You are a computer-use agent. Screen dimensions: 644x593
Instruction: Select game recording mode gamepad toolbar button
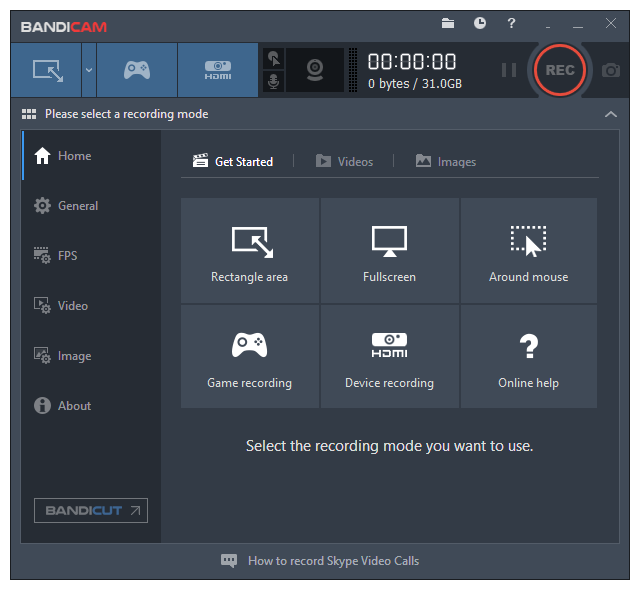tap(137, 70)
